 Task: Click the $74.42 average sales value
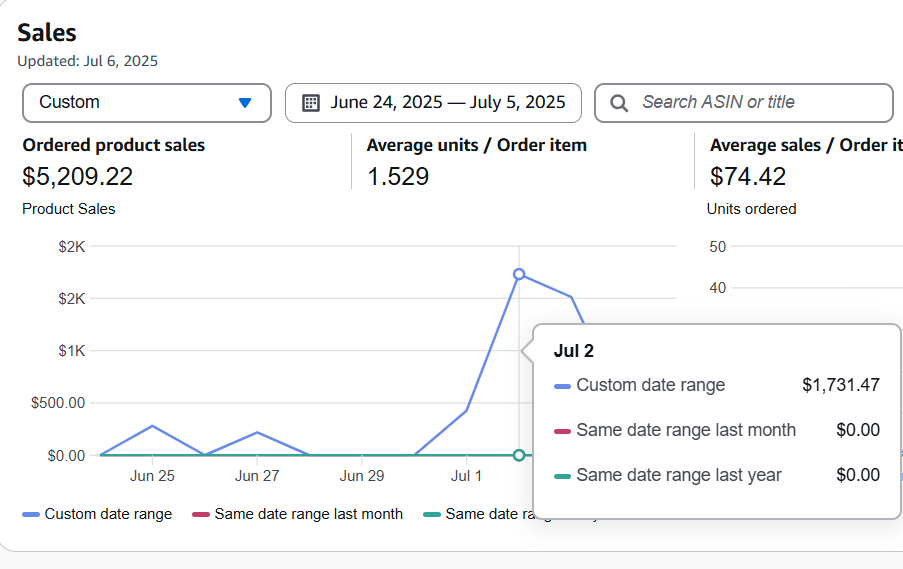748,177
